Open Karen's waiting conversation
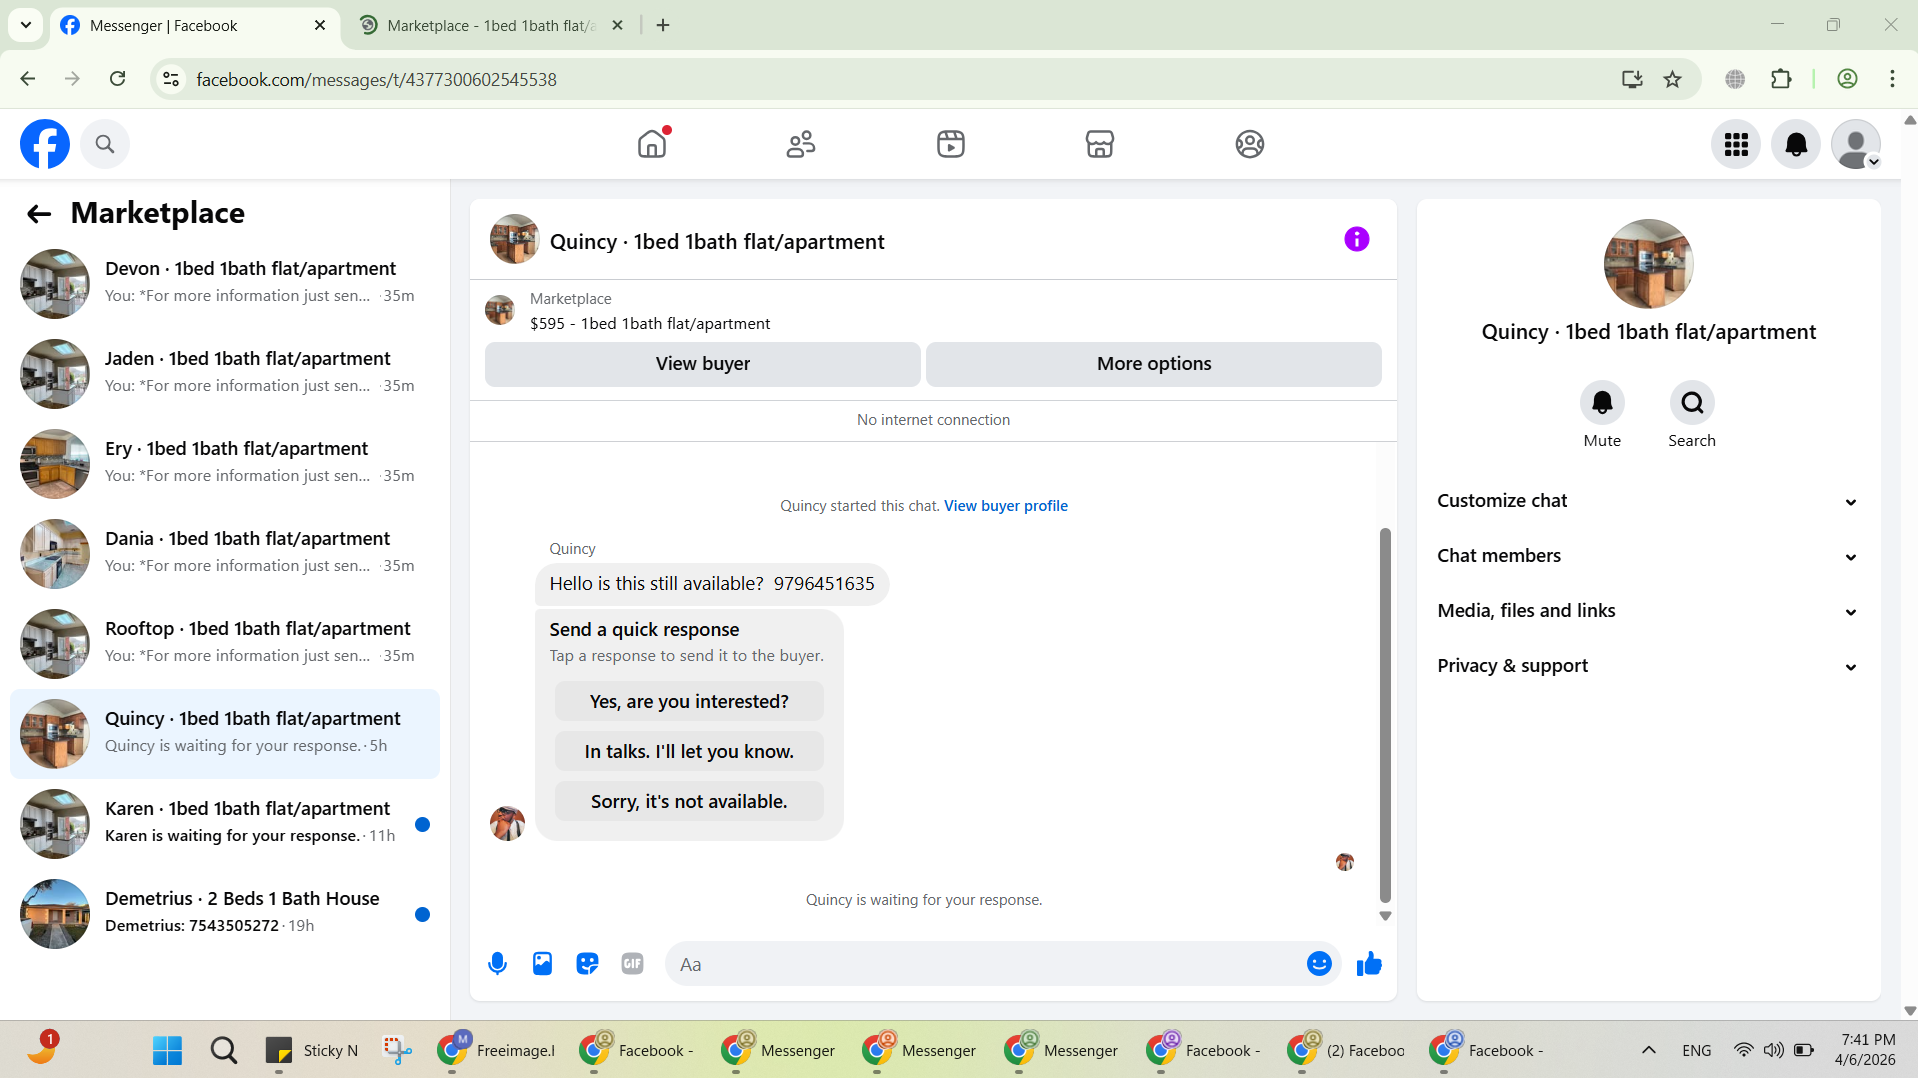 tap(225, 824)
